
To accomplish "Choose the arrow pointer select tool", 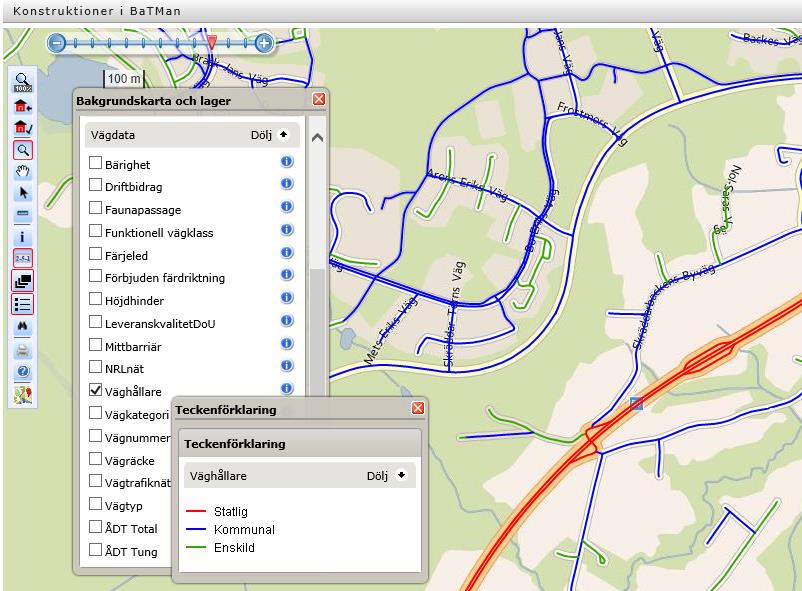I will (x=23, y=193).
